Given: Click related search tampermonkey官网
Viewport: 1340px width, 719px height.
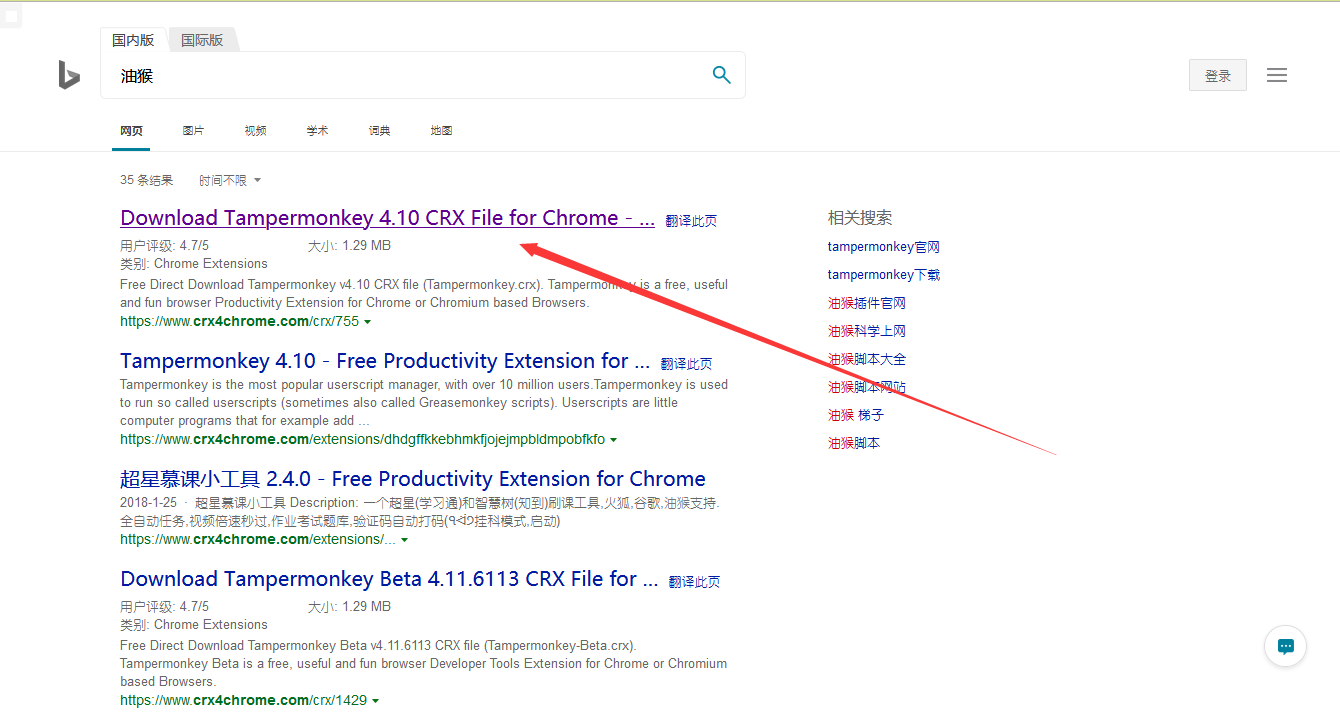Looking at the screenshot, I should [x=884, y=247].
